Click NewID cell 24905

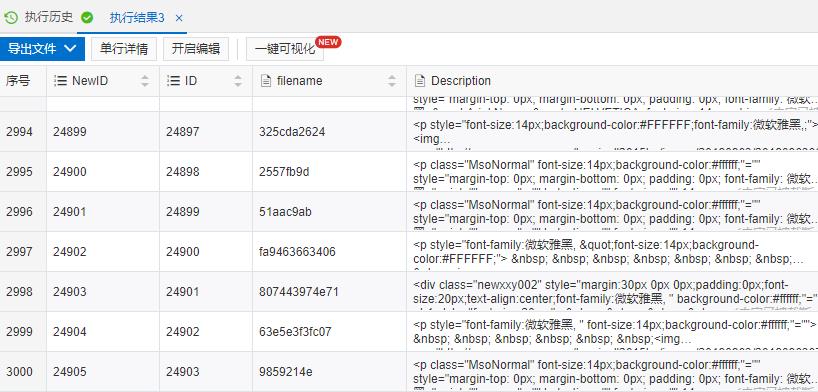coord(103,371)
